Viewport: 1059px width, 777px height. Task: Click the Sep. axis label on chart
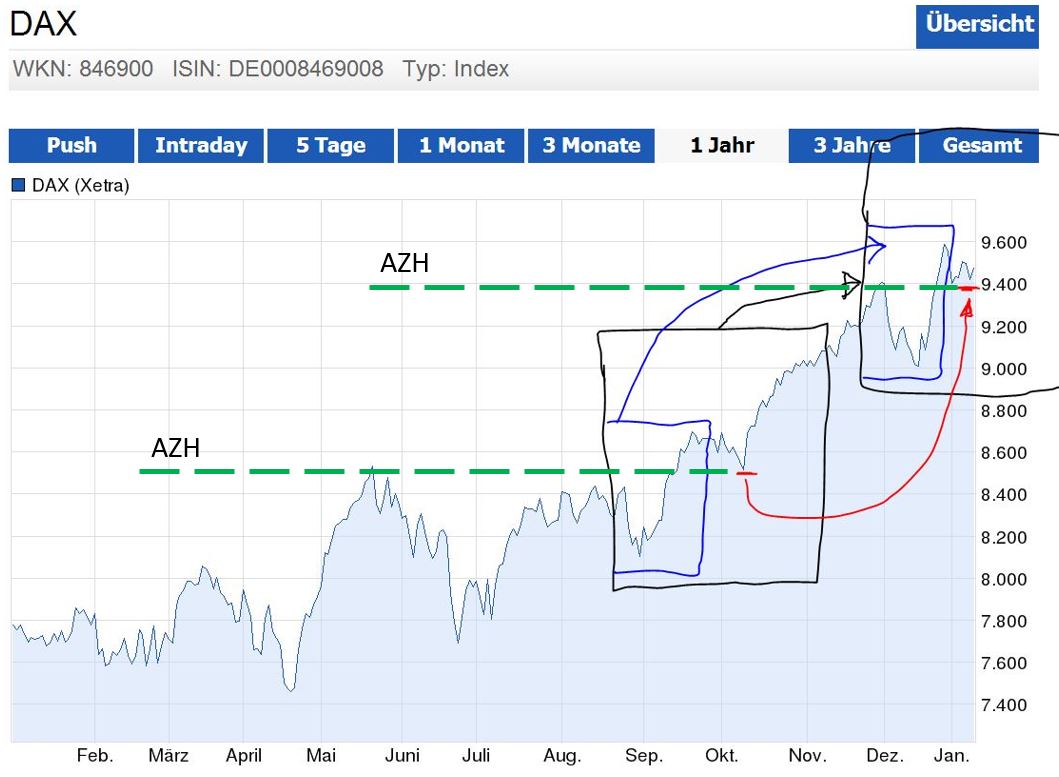(644, 756)
